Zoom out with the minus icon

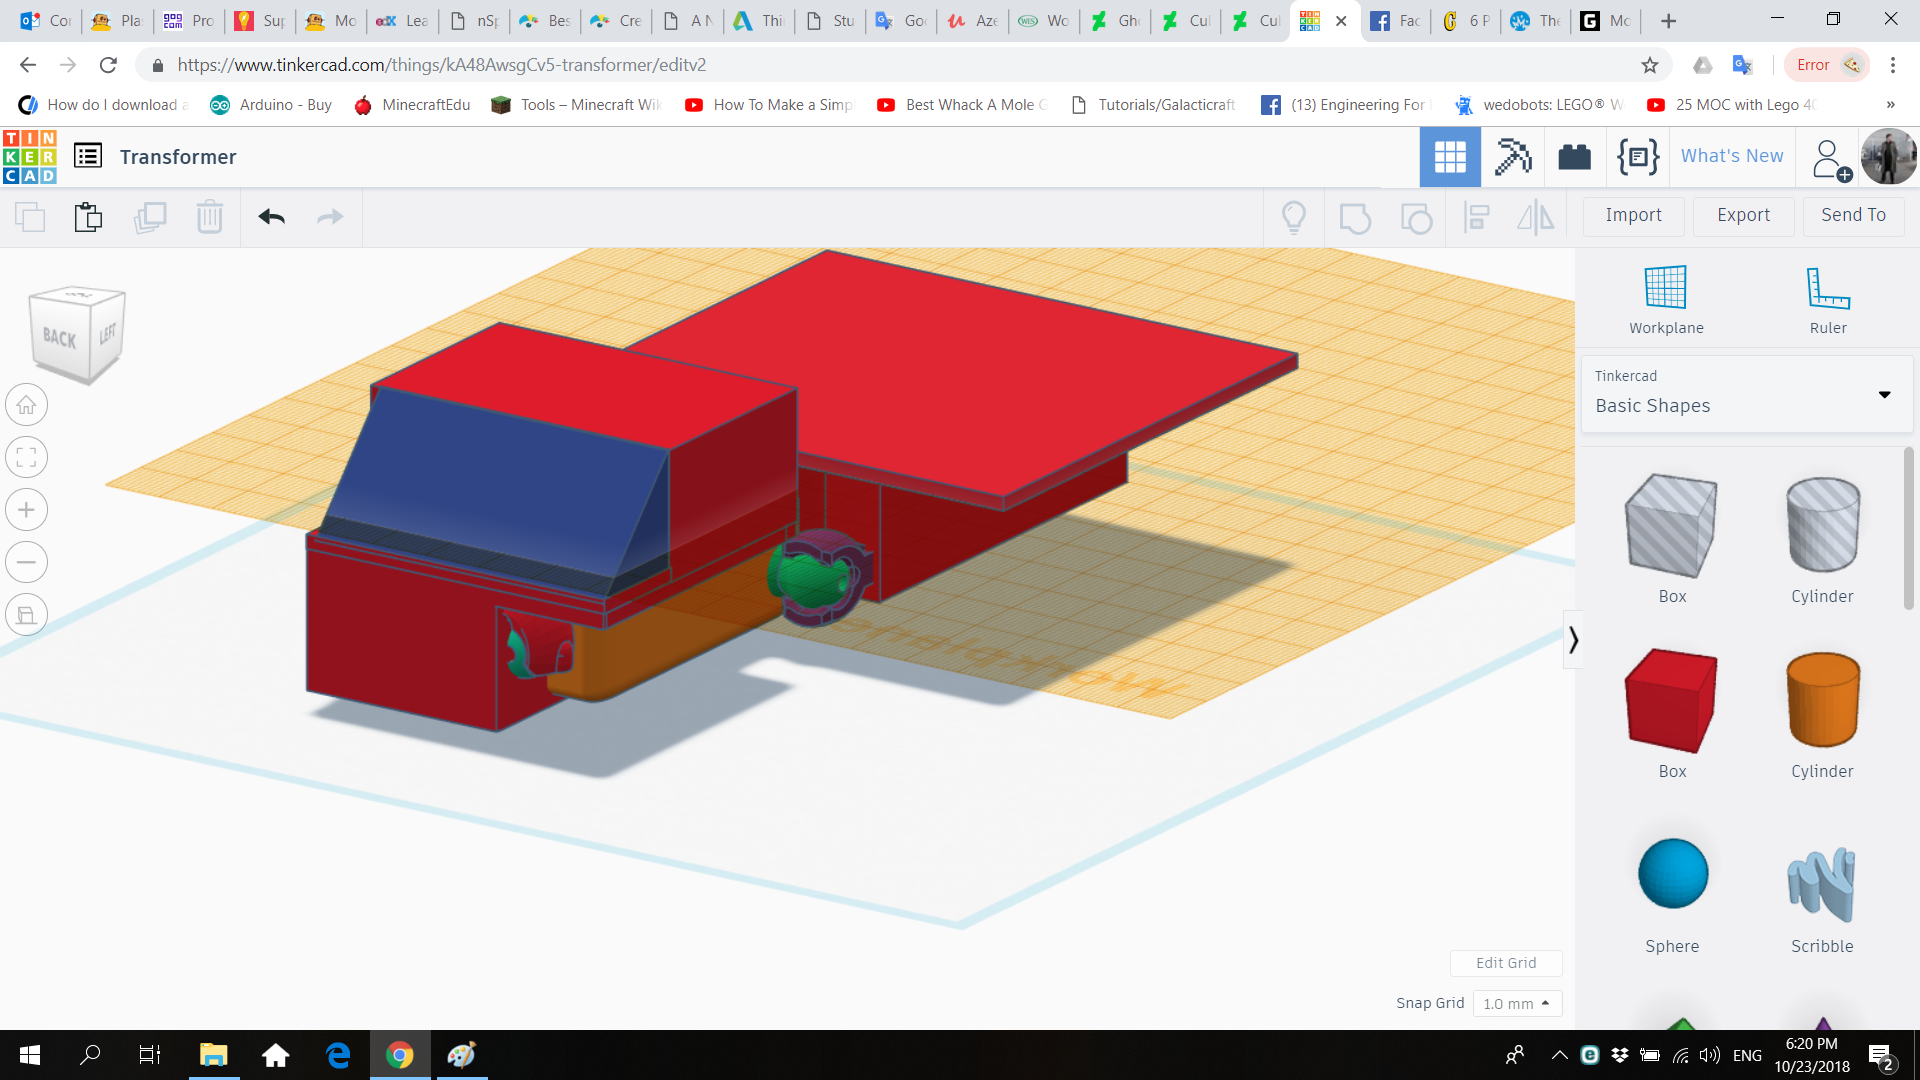[x=27, y=562]
